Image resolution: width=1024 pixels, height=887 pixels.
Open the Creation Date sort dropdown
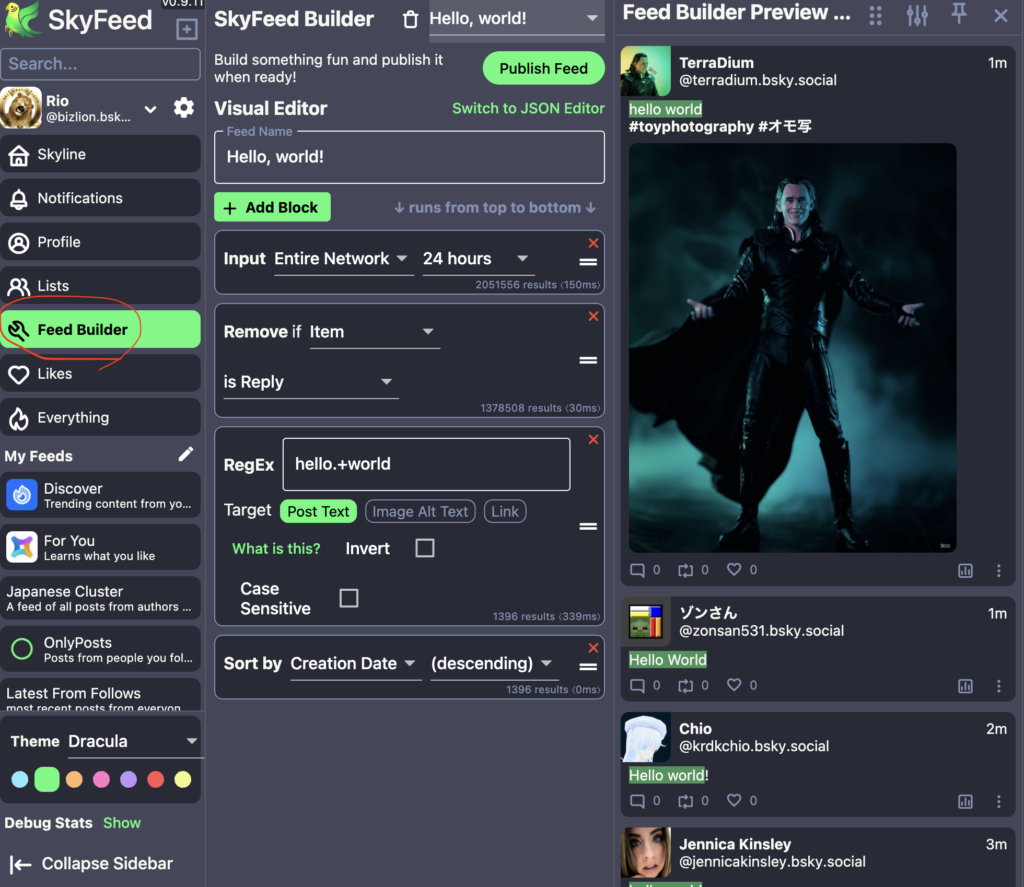point(355,664)
